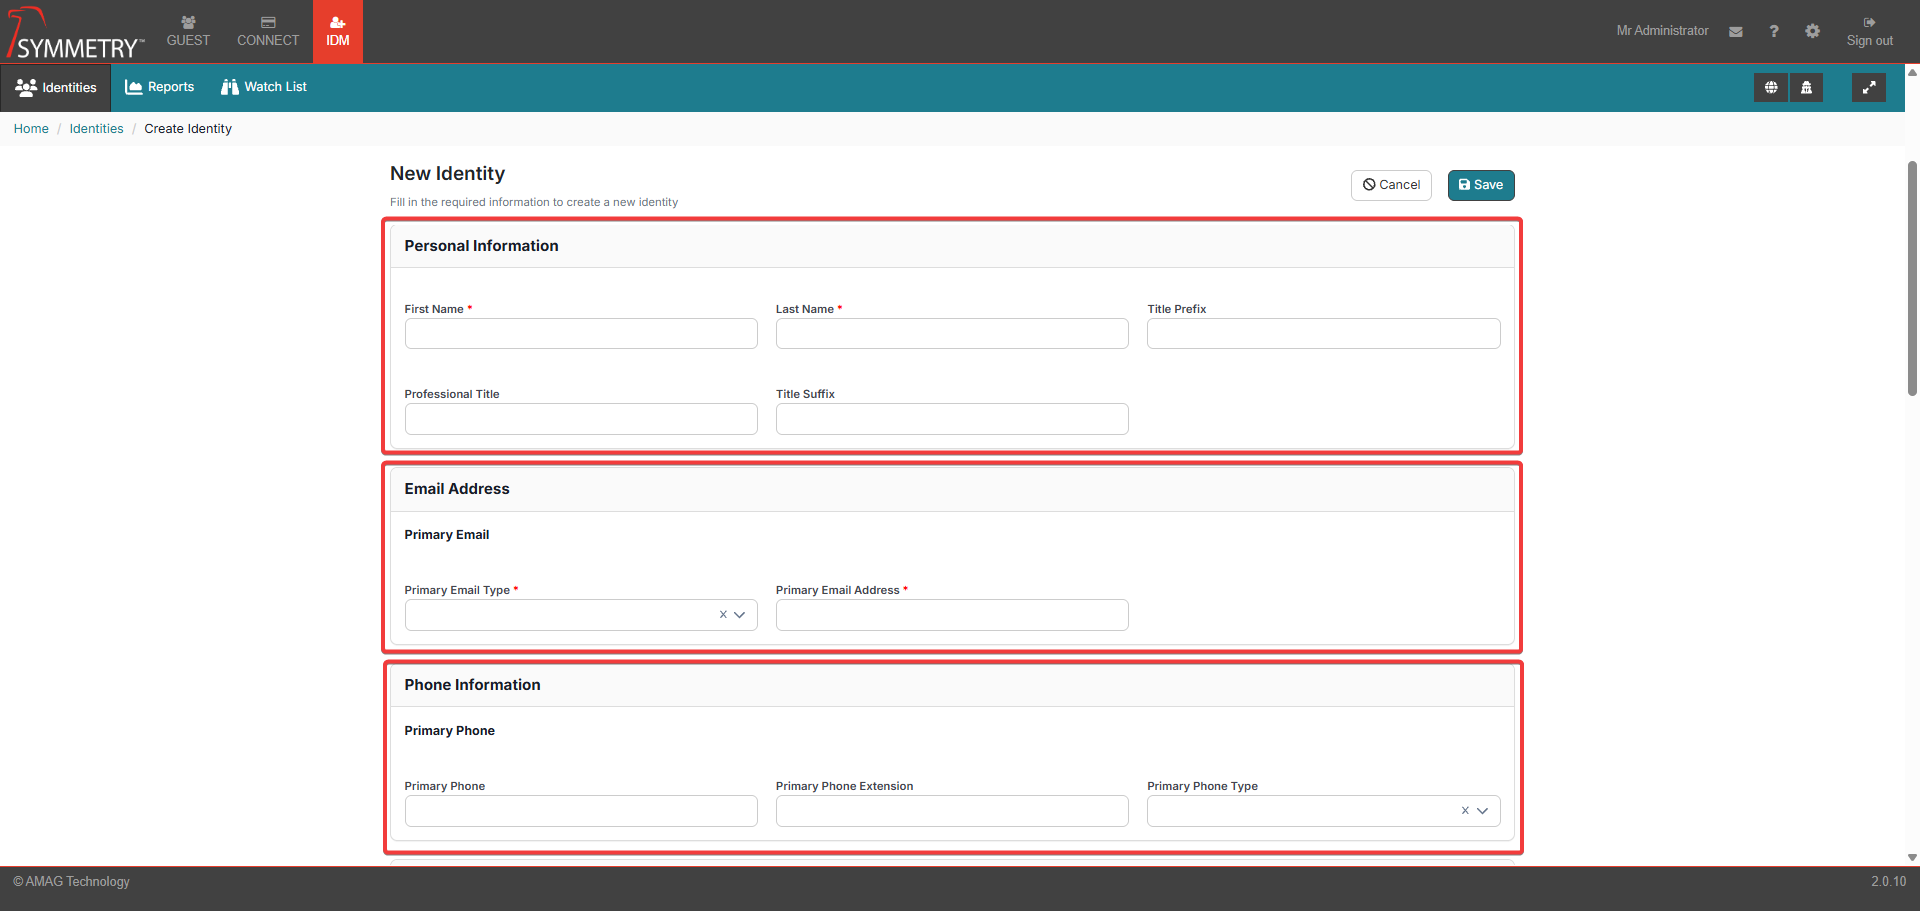Open settings via the gear icon
1920x911 pixels.
click(x=1812, y=32)
